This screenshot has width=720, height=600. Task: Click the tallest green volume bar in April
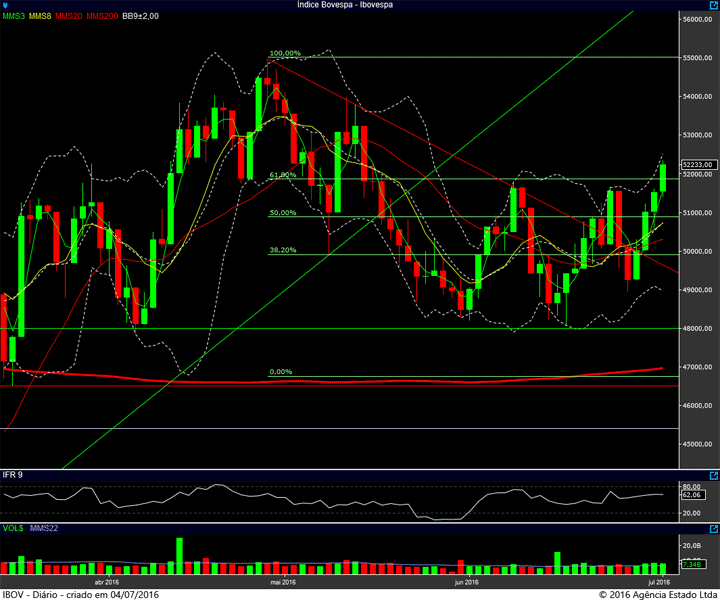[179, 556]
